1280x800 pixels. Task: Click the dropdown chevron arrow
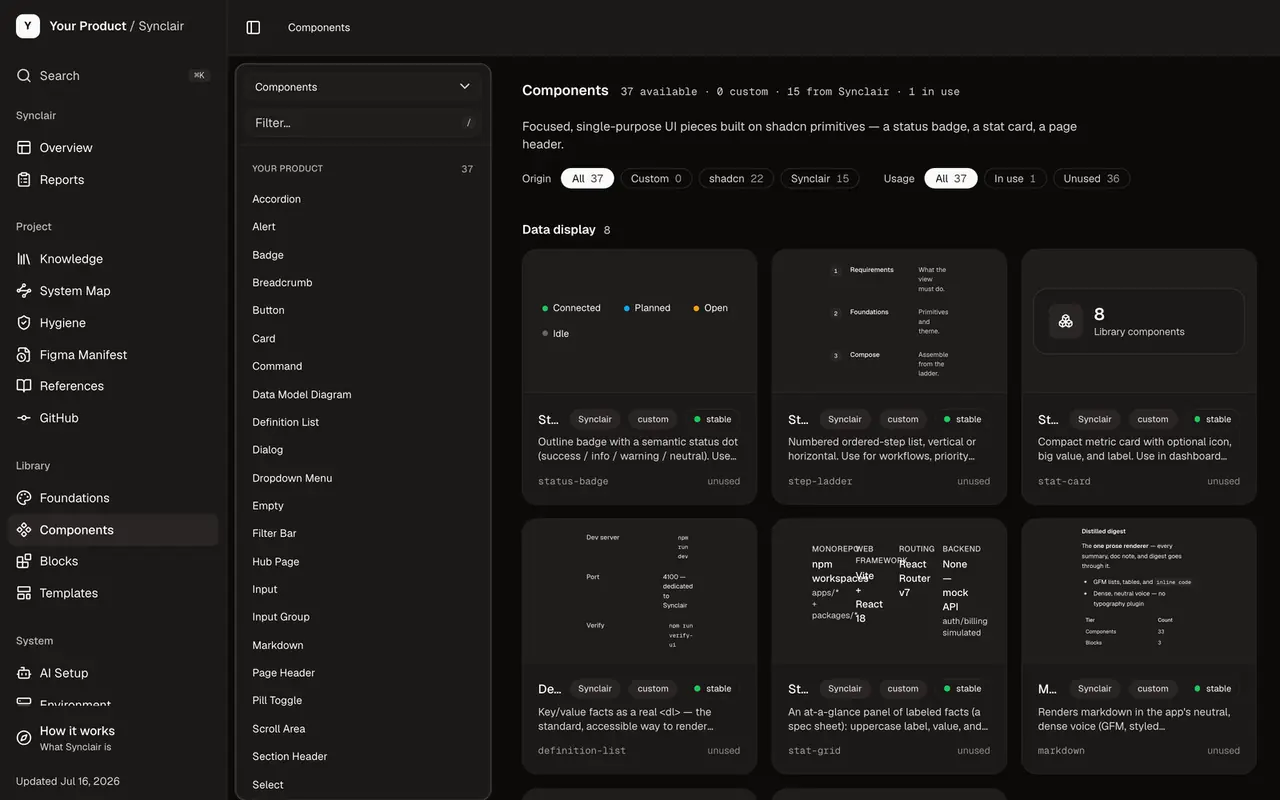pos(465,87)
